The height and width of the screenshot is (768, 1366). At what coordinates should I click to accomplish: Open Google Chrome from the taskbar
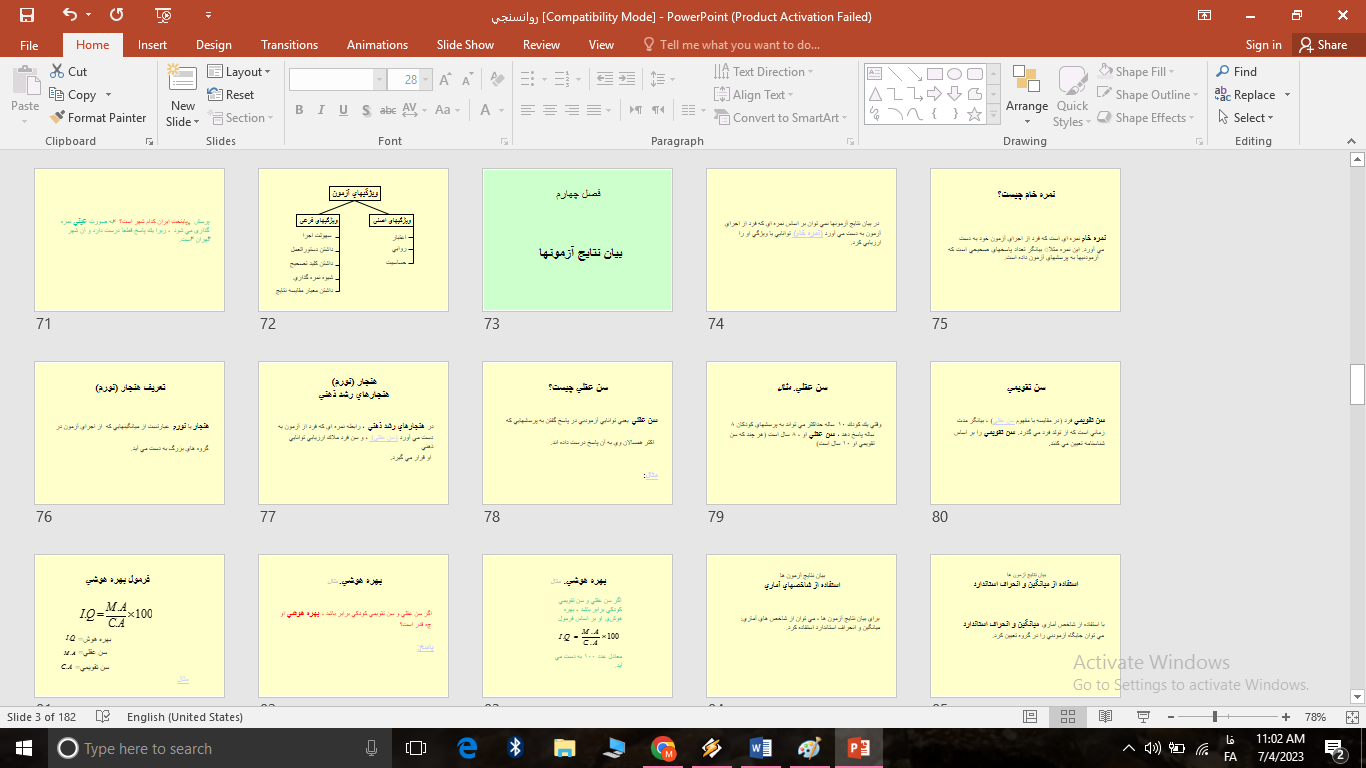[662, 748]
